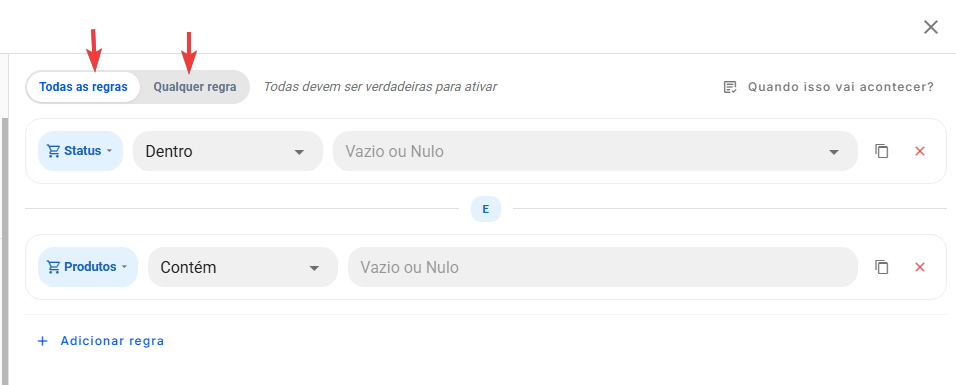Click the cart icon in Produtos chip

point(54,267)
